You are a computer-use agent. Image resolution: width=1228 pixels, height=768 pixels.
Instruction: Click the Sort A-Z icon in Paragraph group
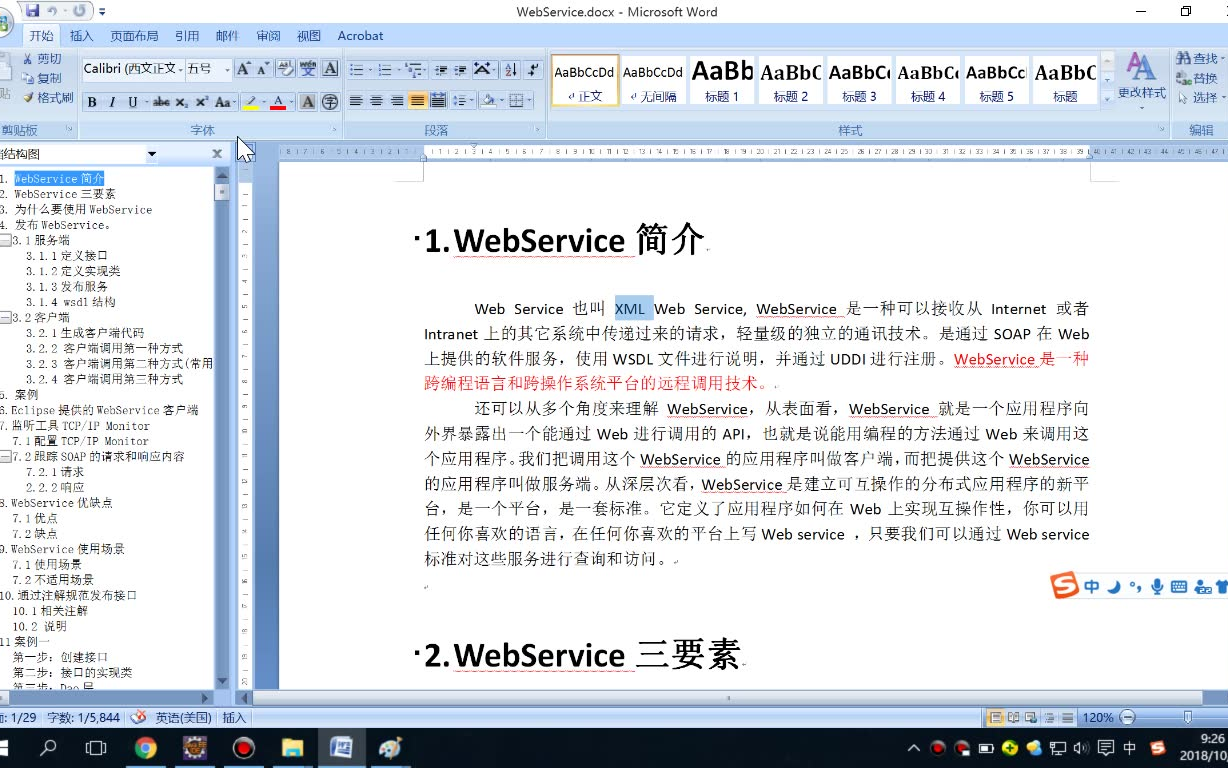pyautogui.click(x=511, y=70)
